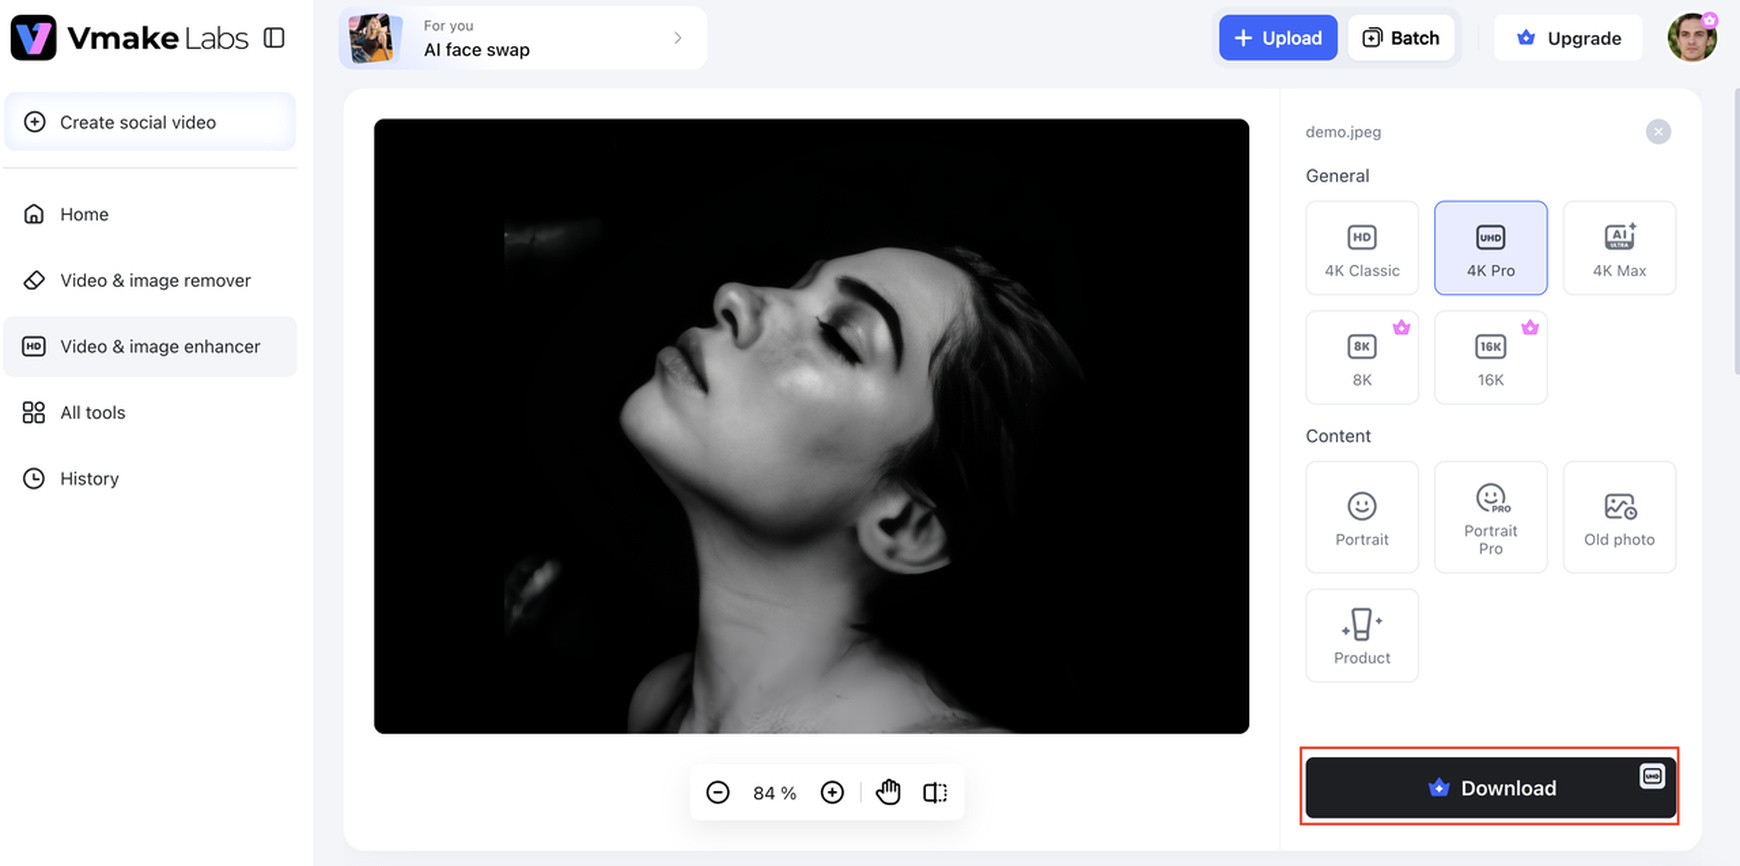Click the Download button
This screenshot has height=866, width=1740.
(x=1490, y=788)
